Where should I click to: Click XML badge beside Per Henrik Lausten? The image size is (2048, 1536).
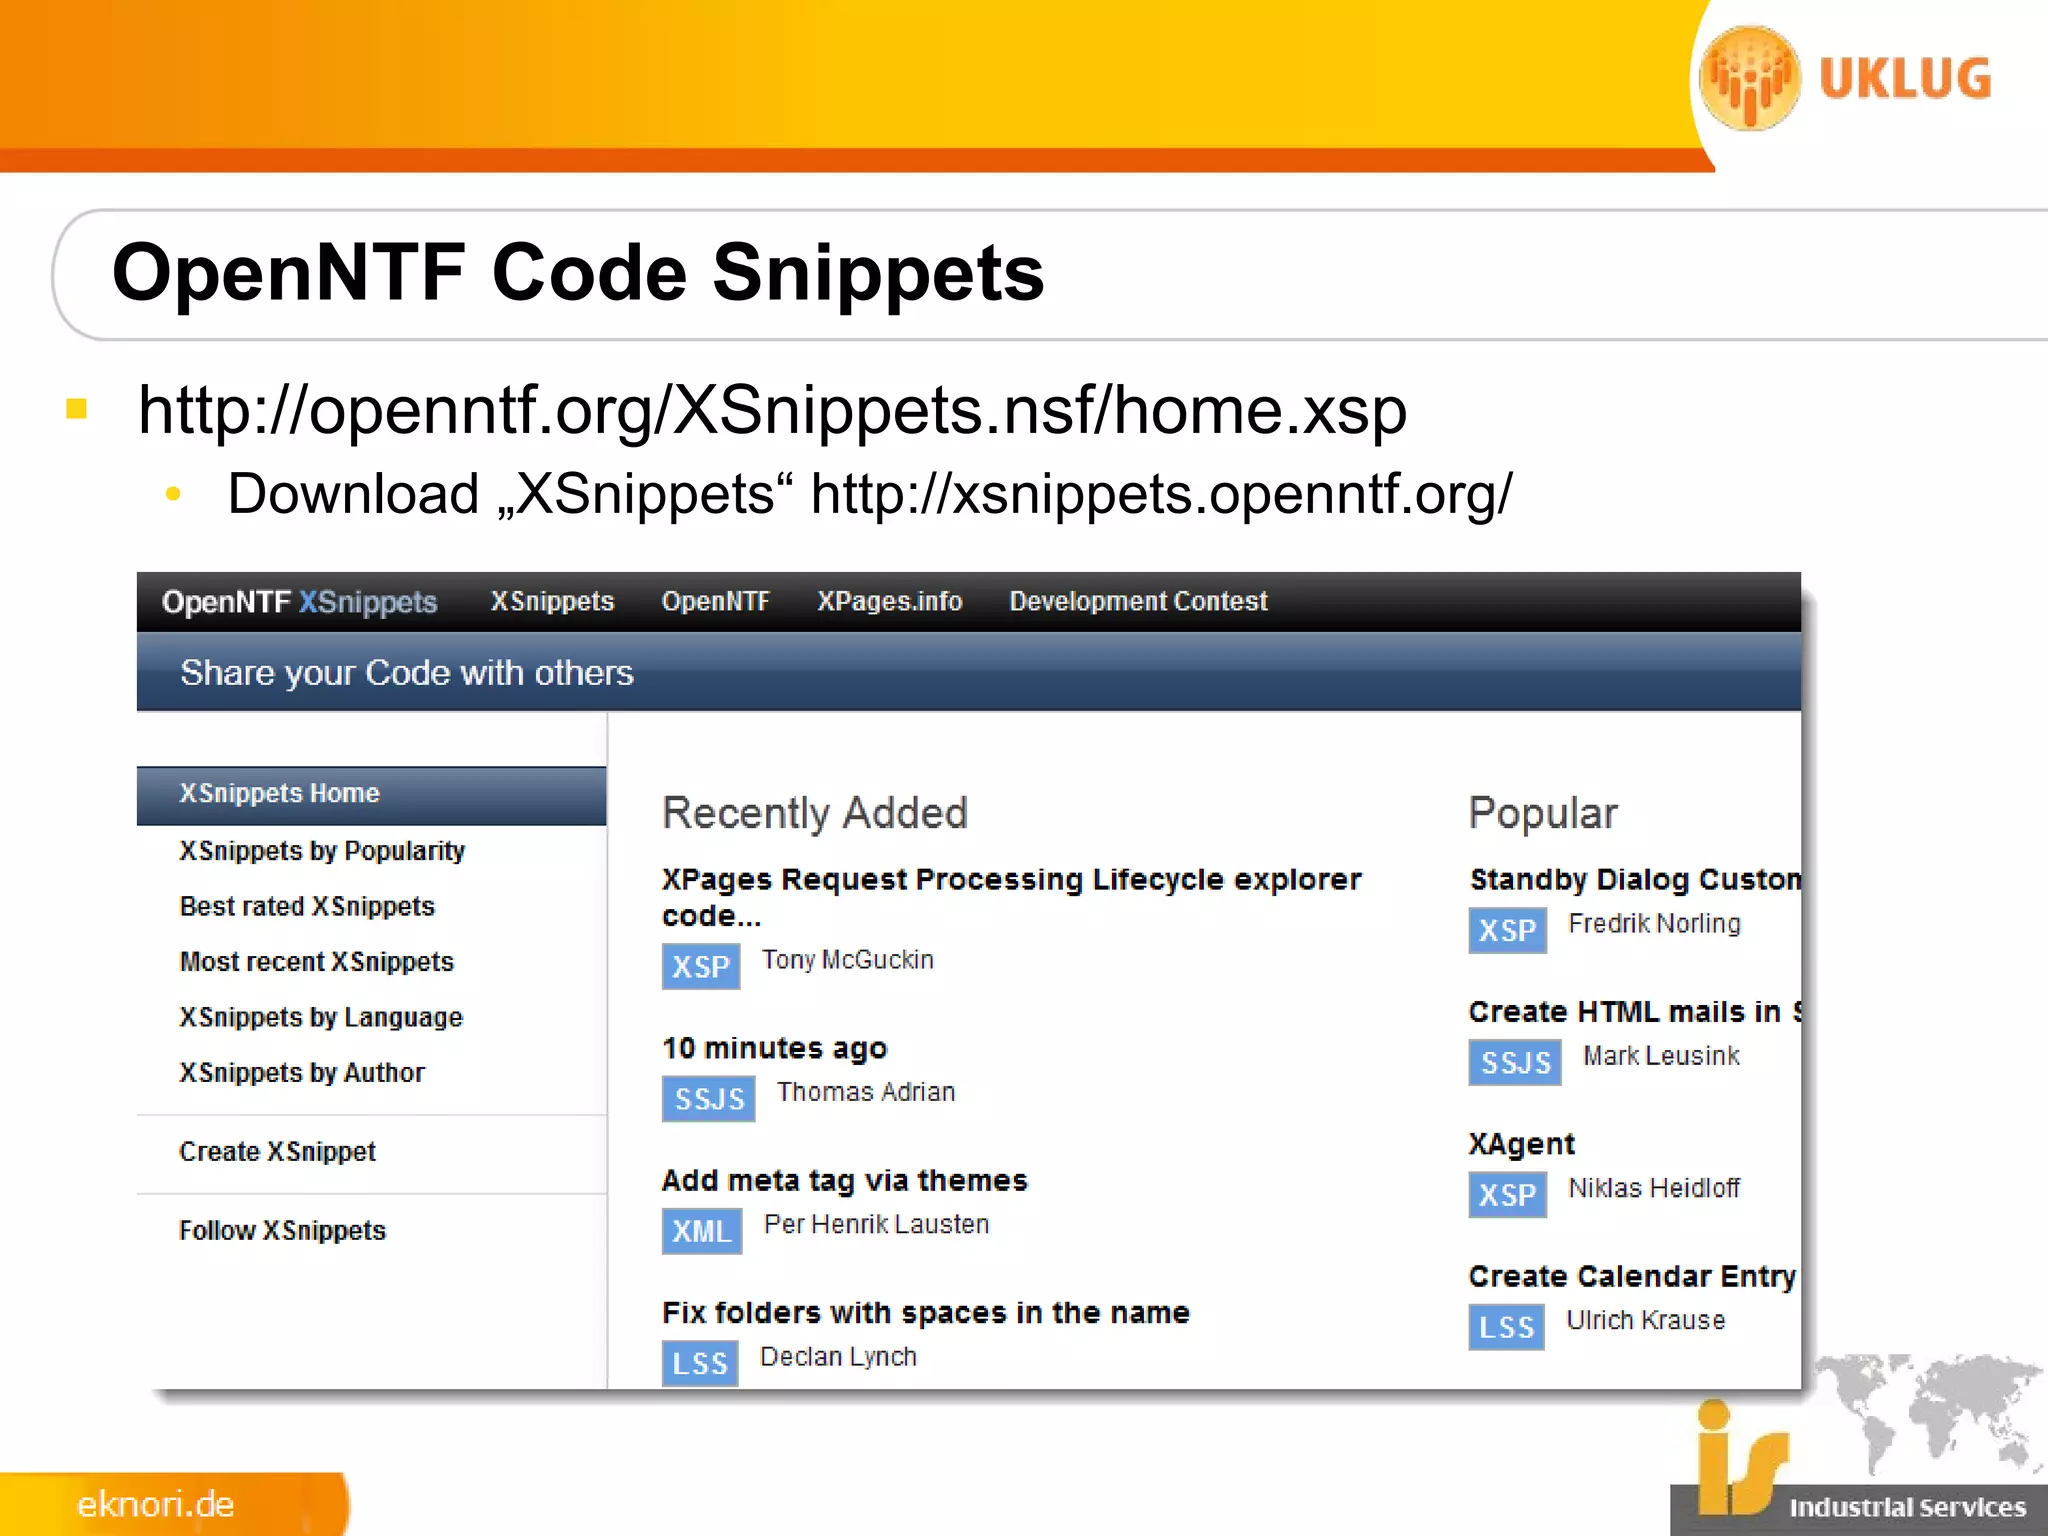pyautogui.click(x=702, y=1231)
